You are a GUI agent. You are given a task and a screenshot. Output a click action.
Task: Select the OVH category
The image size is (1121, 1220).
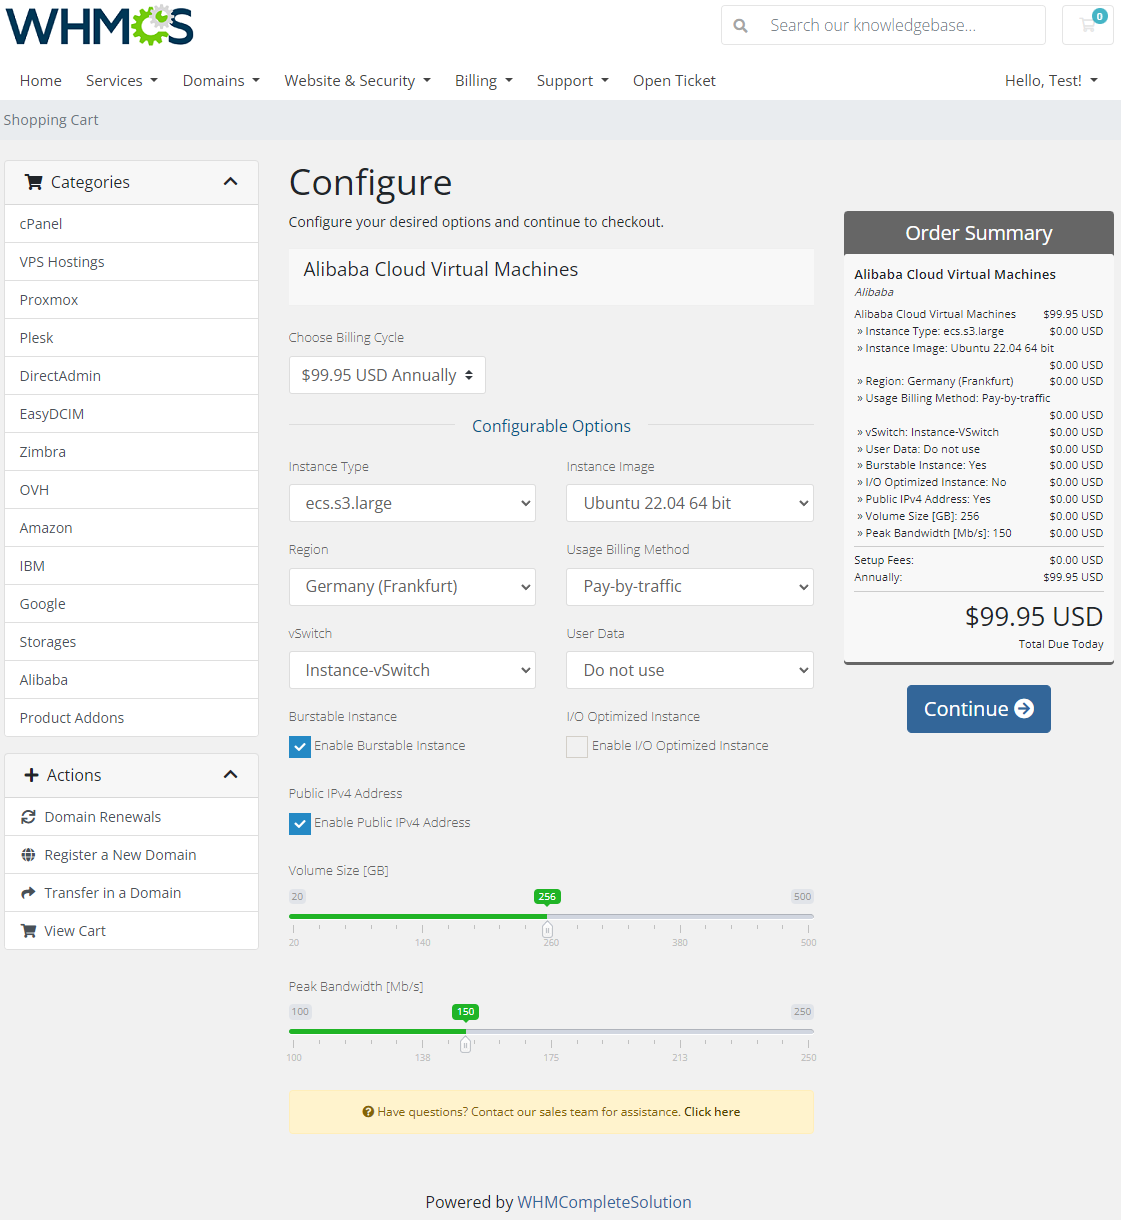click(132, 490)
